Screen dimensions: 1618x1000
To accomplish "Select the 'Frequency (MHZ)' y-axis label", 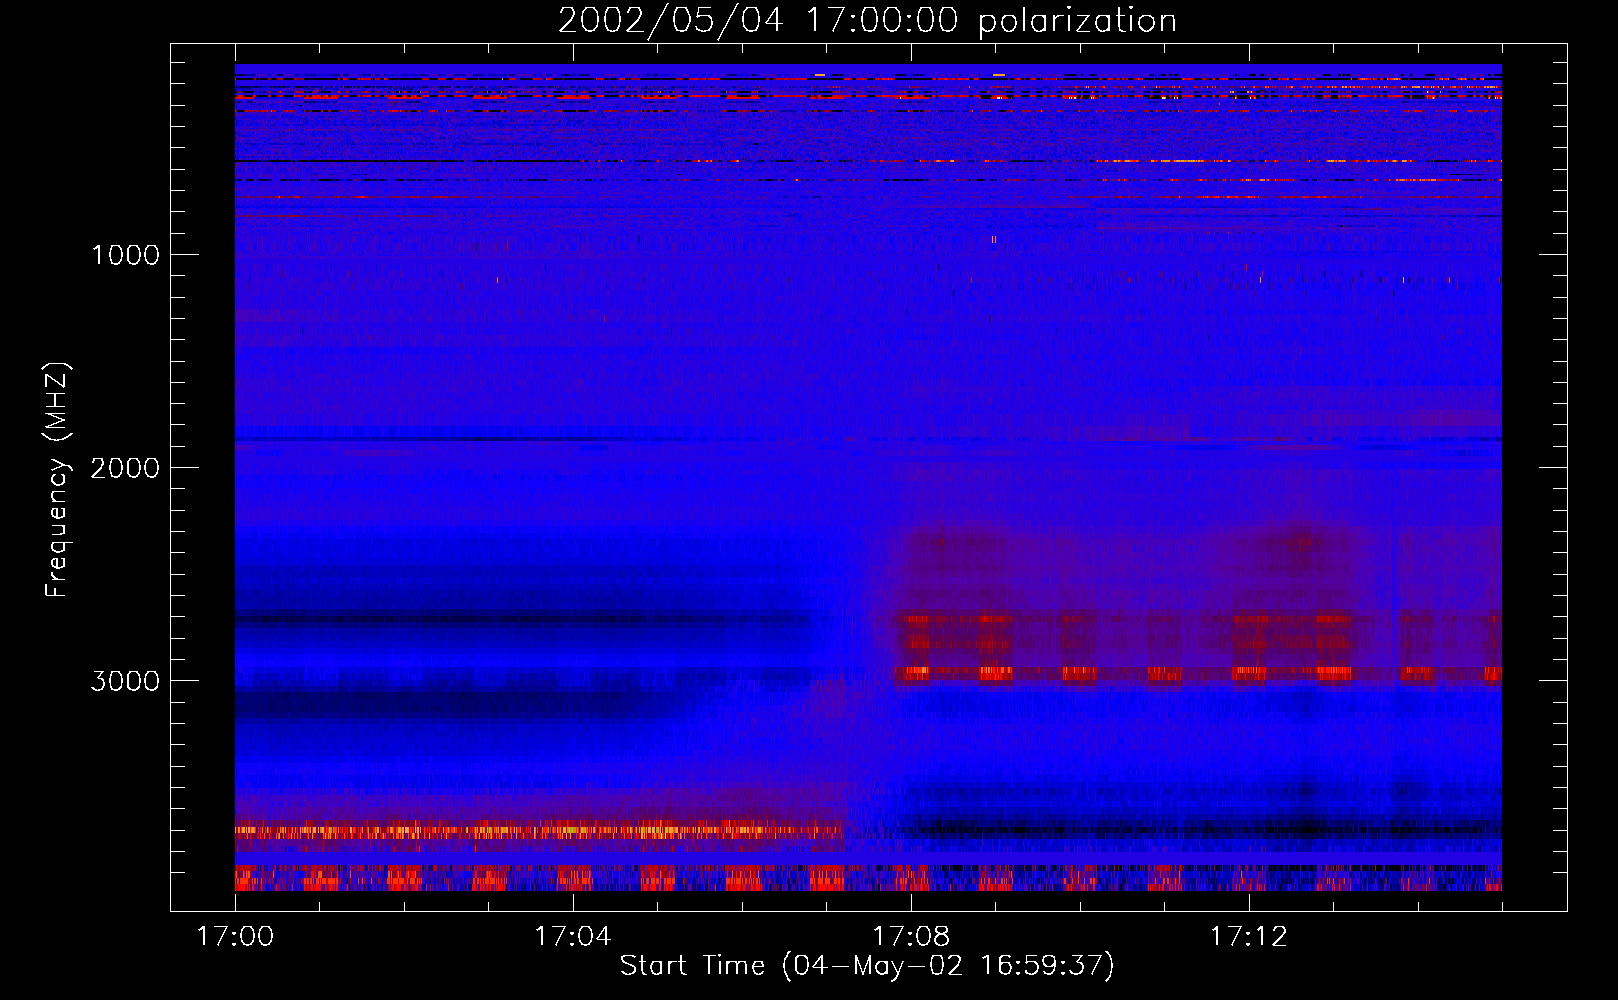I will pyautogui.click(x=57, y=480).
